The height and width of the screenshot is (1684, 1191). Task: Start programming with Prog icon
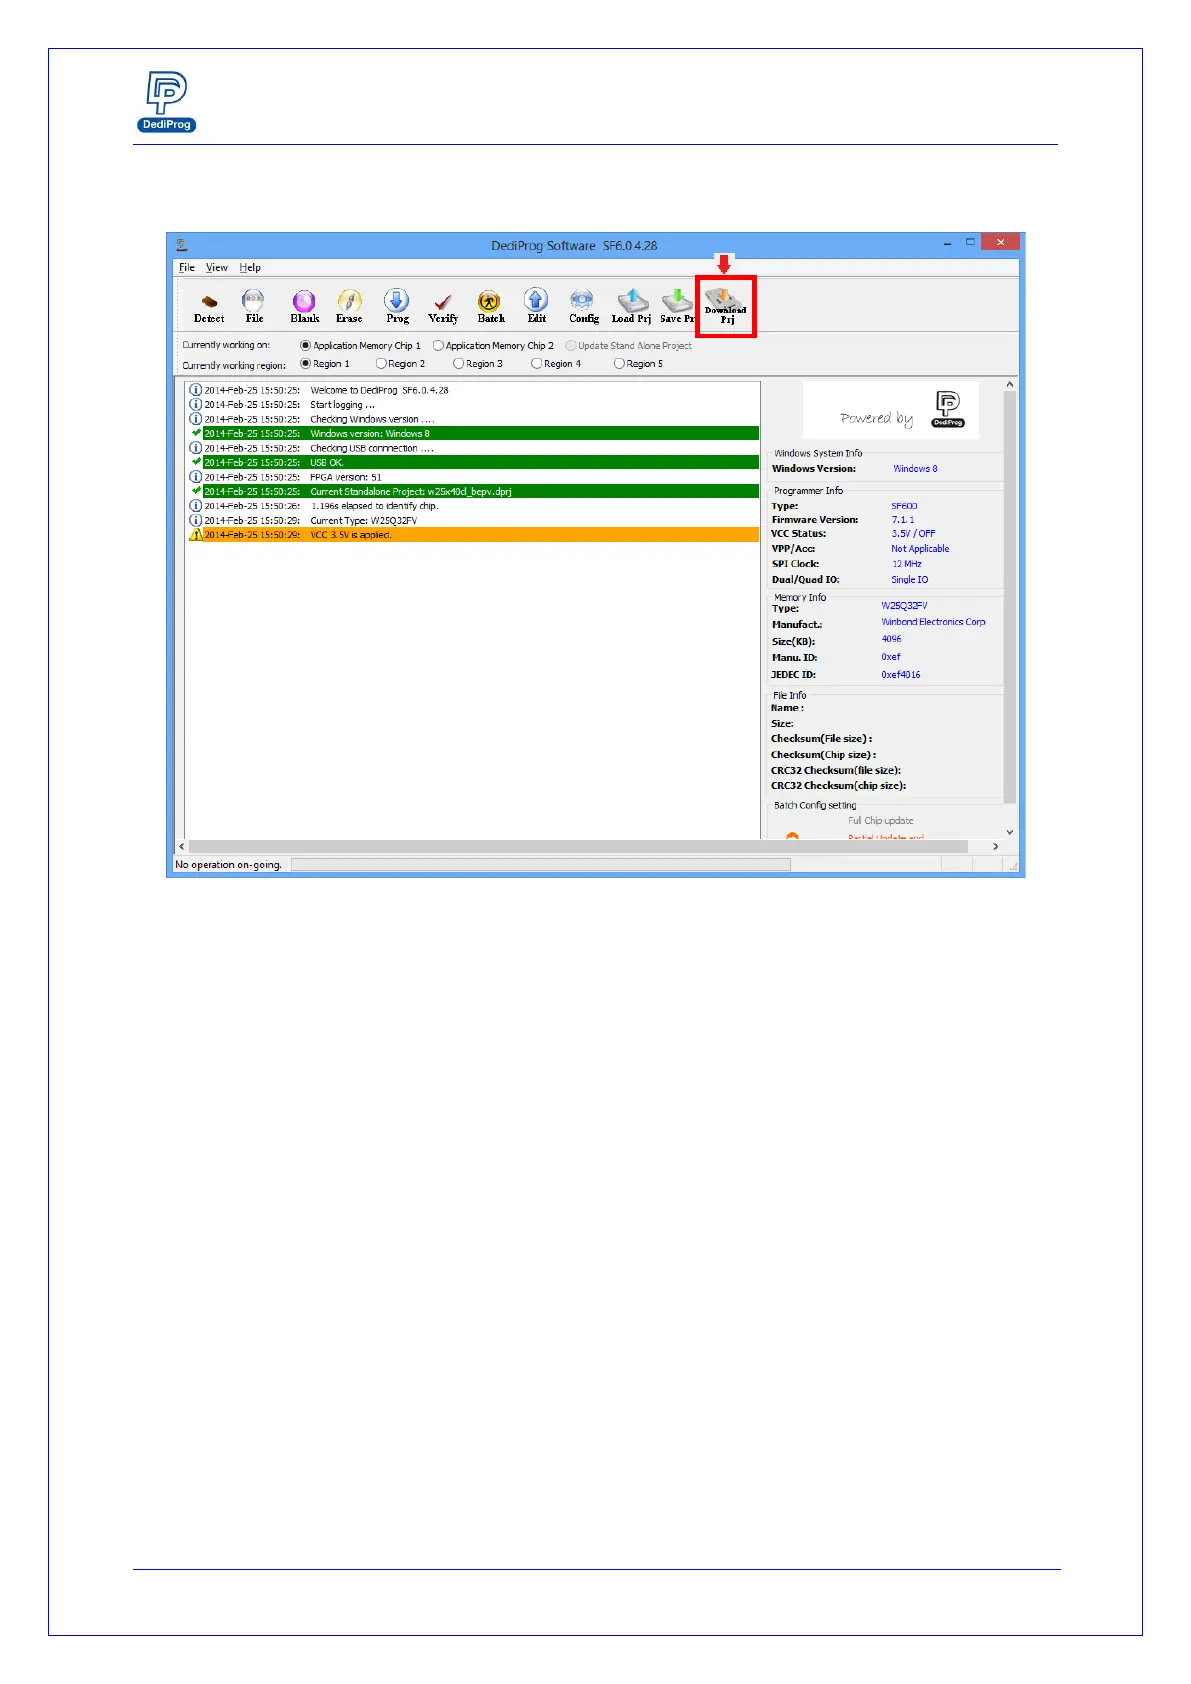pyautogui.click(x=397, y=306)
